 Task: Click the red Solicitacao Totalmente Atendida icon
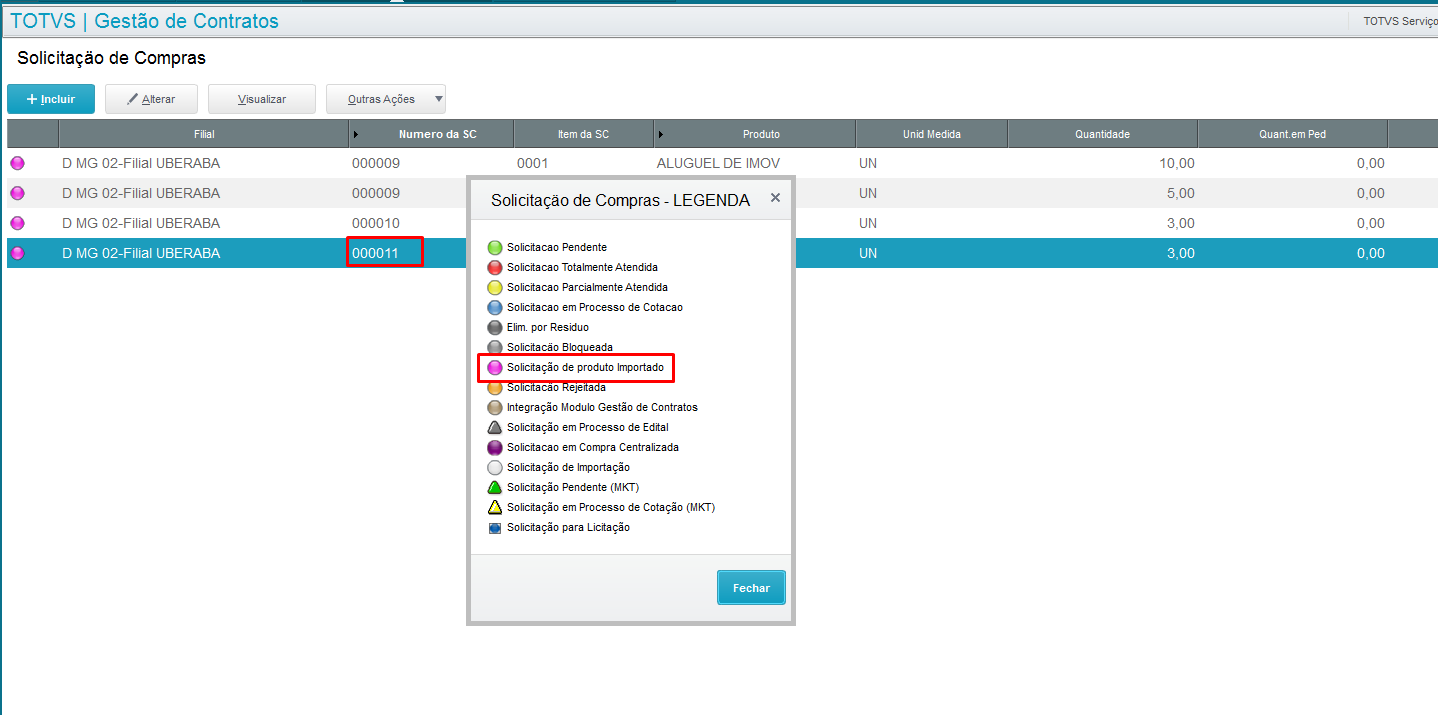494,267
